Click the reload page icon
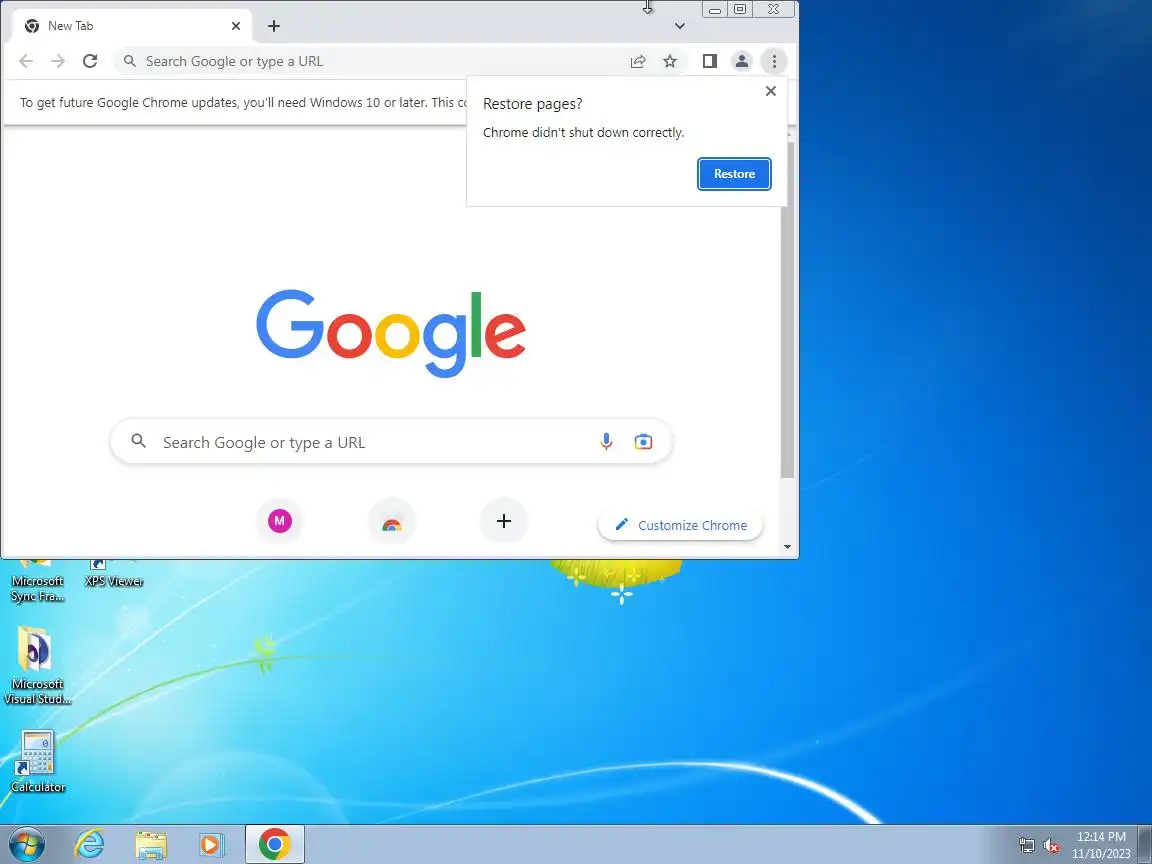 coord(90,61)
